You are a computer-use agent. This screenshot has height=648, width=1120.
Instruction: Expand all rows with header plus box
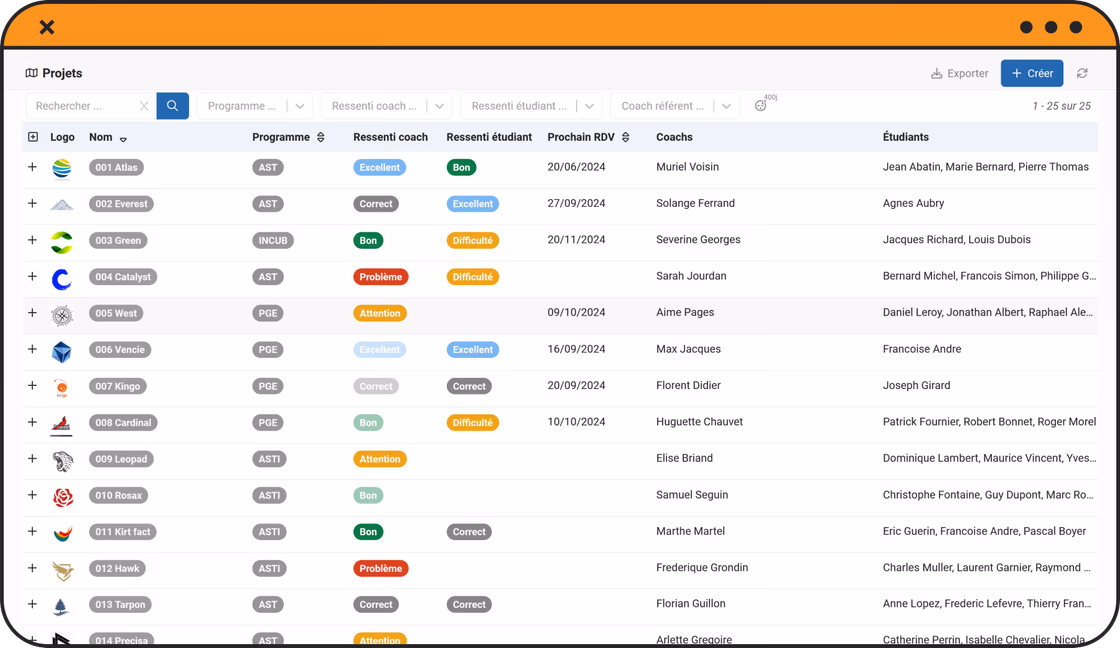point(33,136)
